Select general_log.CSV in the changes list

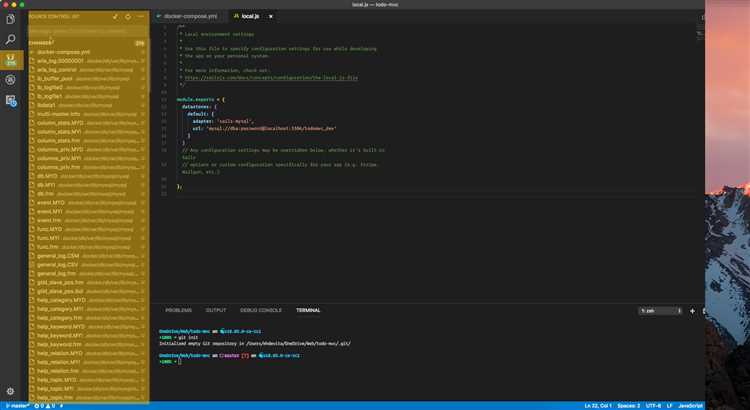[88, 265]
